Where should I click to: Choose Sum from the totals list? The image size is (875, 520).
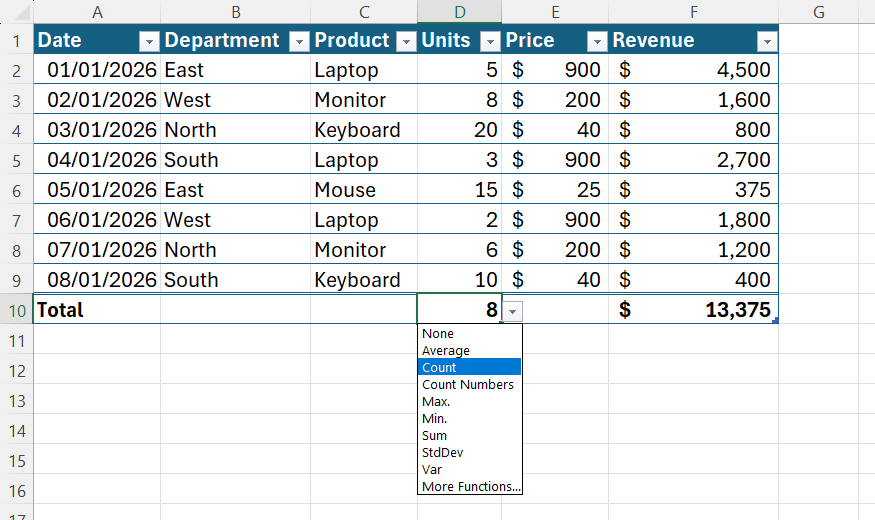(469, 435)
